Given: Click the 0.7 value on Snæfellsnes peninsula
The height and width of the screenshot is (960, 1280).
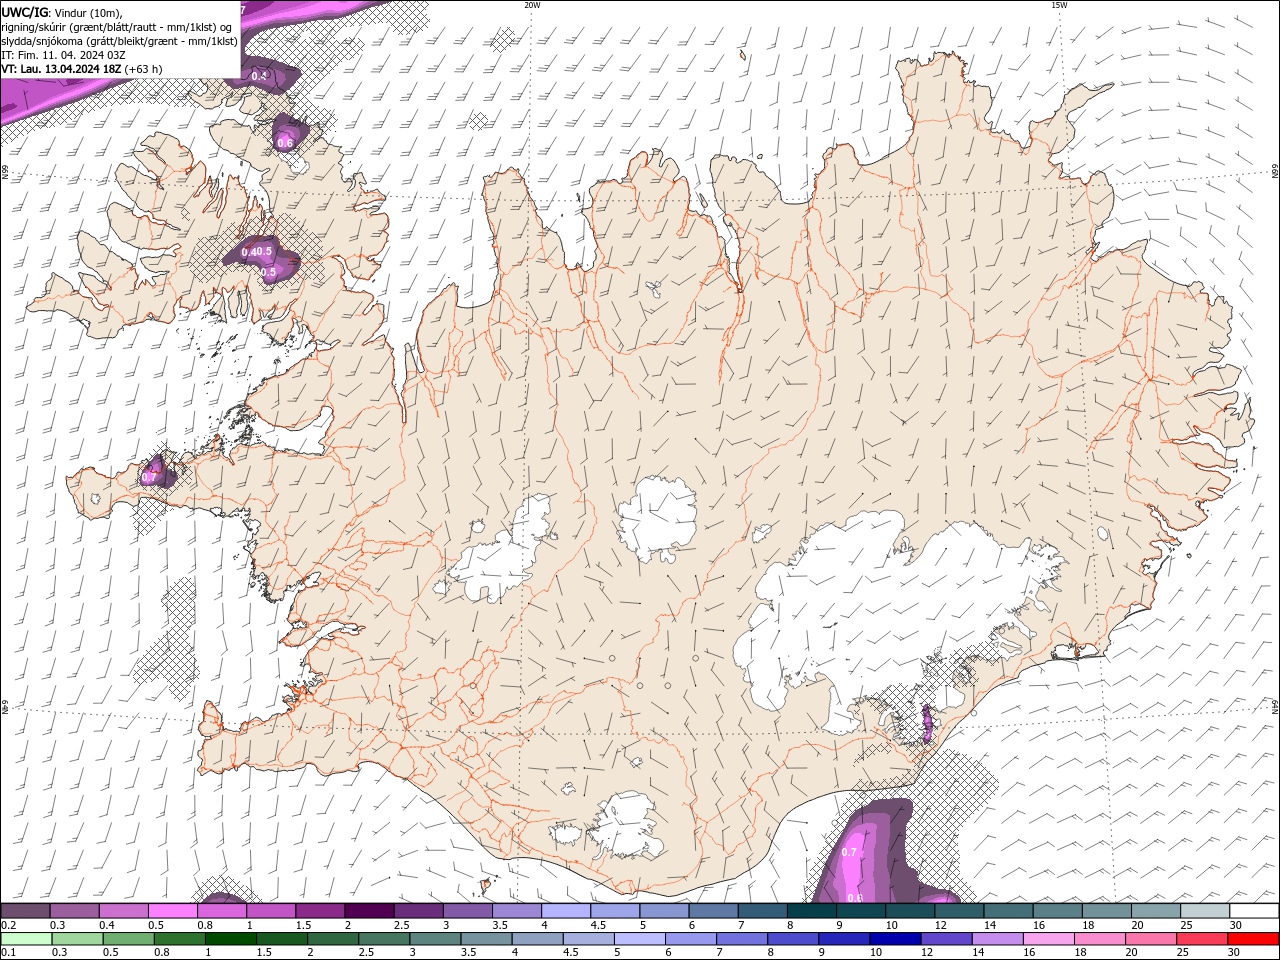Looking at the screenshot, I should 150,477.
